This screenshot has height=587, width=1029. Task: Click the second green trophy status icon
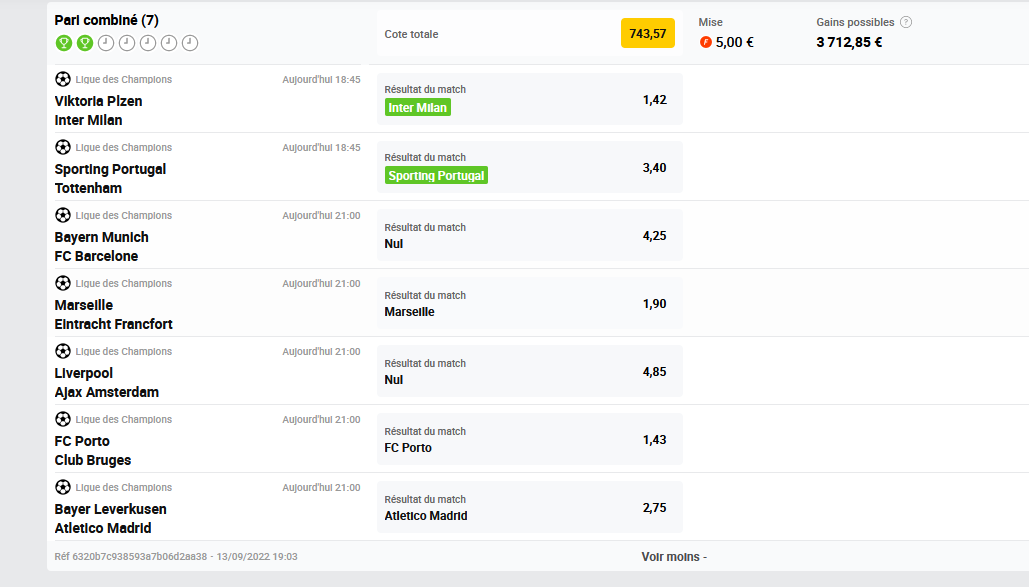tap(85, 43)
